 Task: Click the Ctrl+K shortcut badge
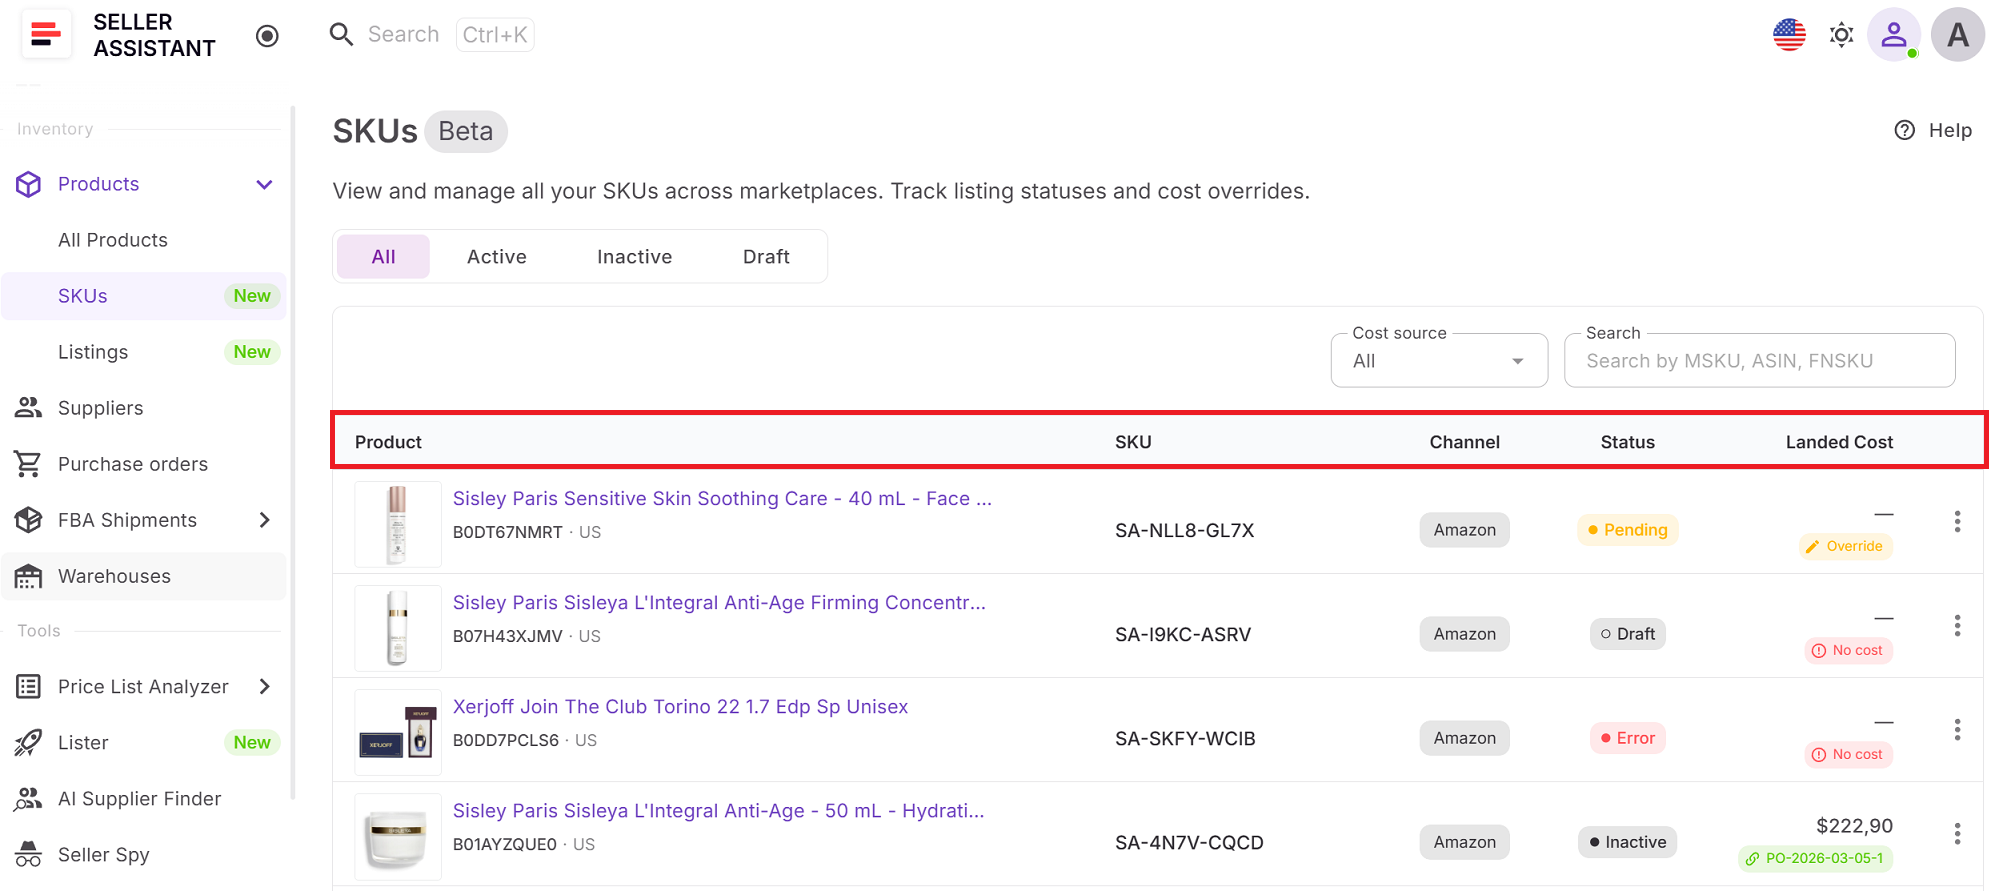(495, 35)
